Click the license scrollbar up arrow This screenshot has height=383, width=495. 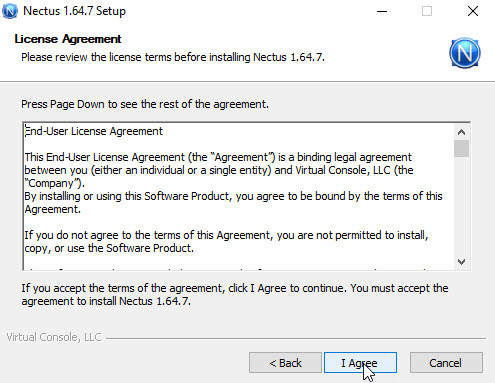click(461, 132)
